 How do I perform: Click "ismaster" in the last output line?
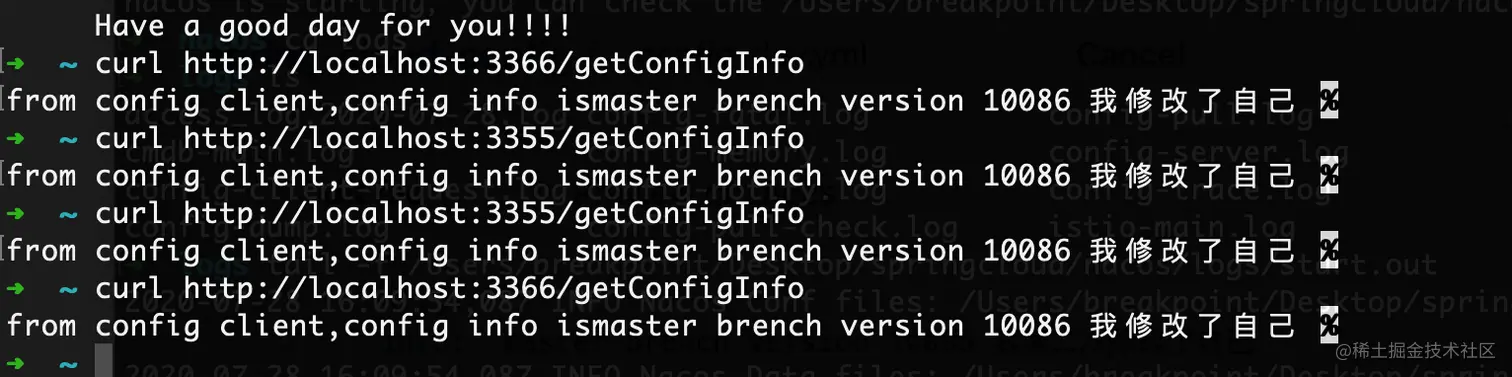click(627, 325)
